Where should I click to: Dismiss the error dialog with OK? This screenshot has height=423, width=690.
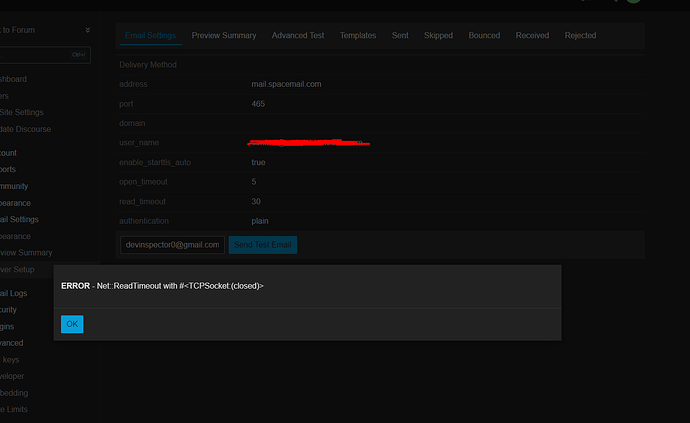pyautogui.click(x=72, y=324)
